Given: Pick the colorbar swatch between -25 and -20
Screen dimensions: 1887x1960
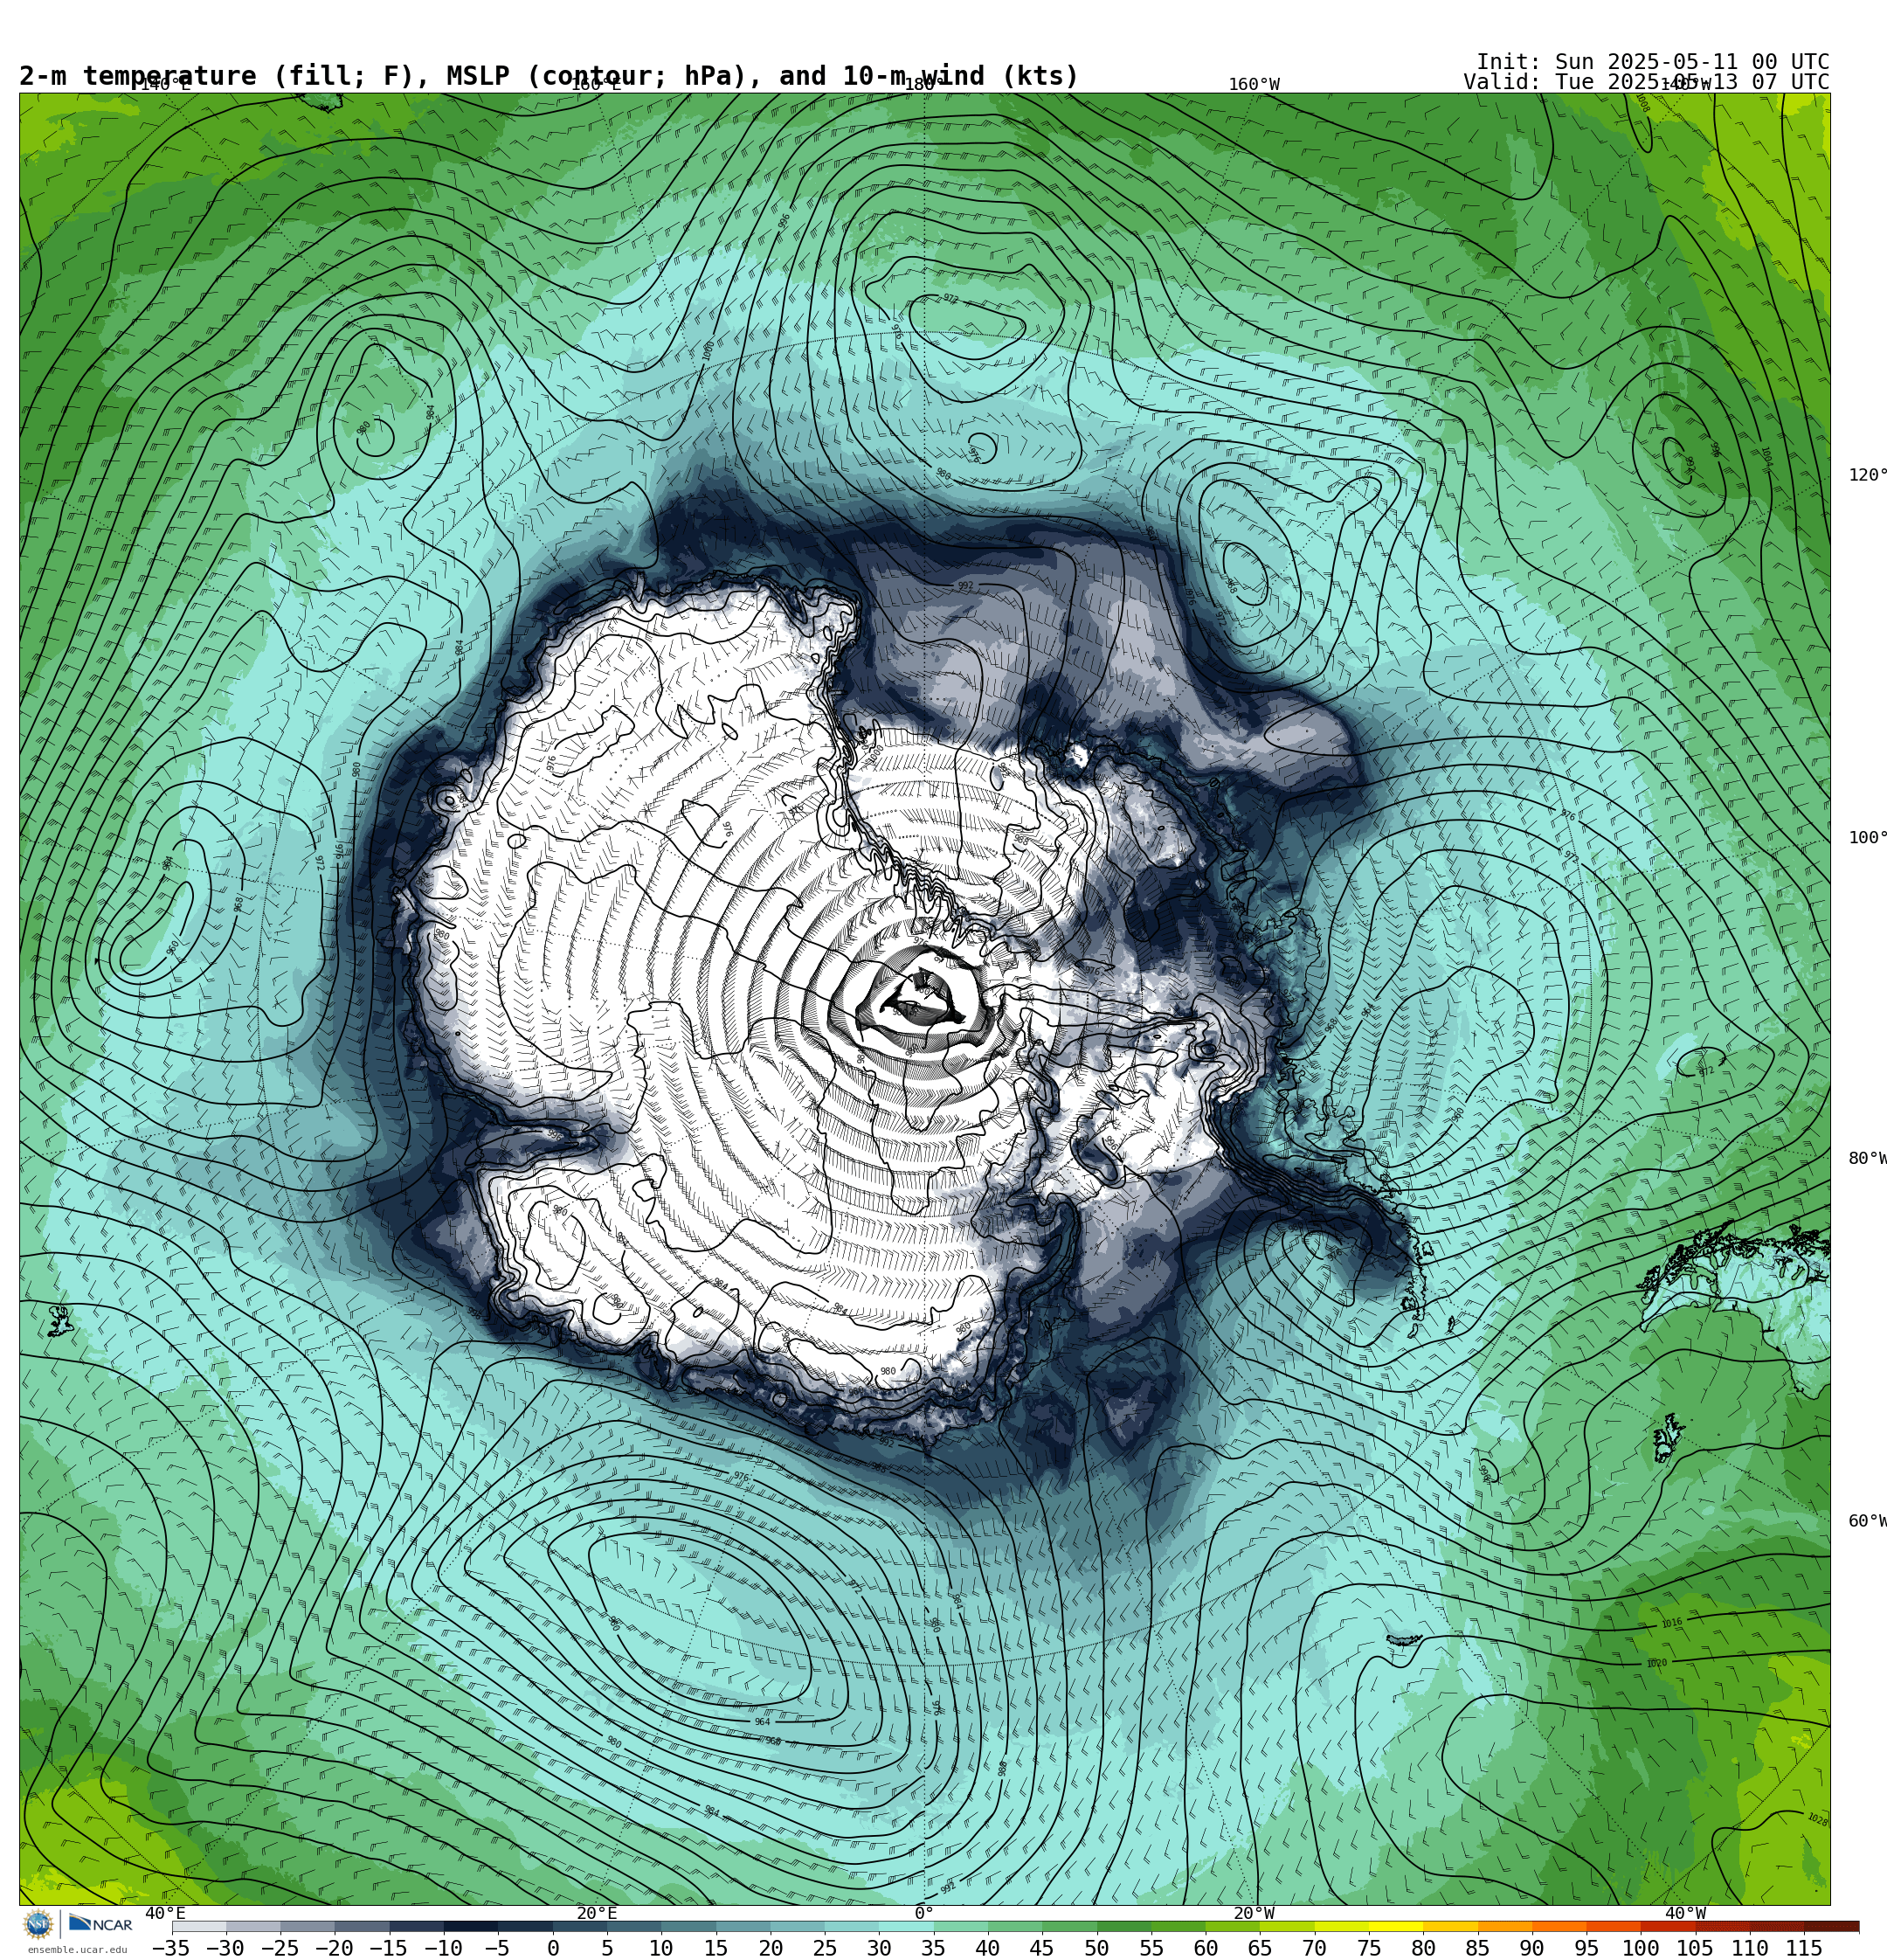Looking at the screenshot, I should [308, 1926].
